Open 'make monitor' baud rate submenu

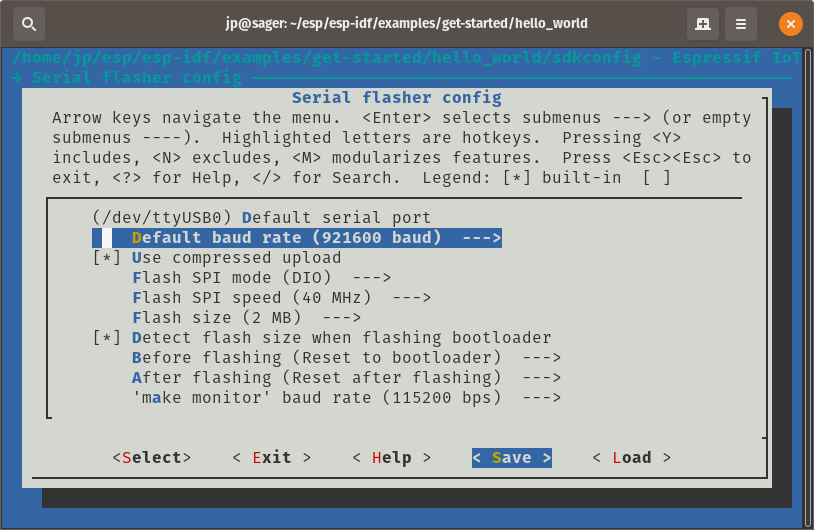click(x=346, y=398)
